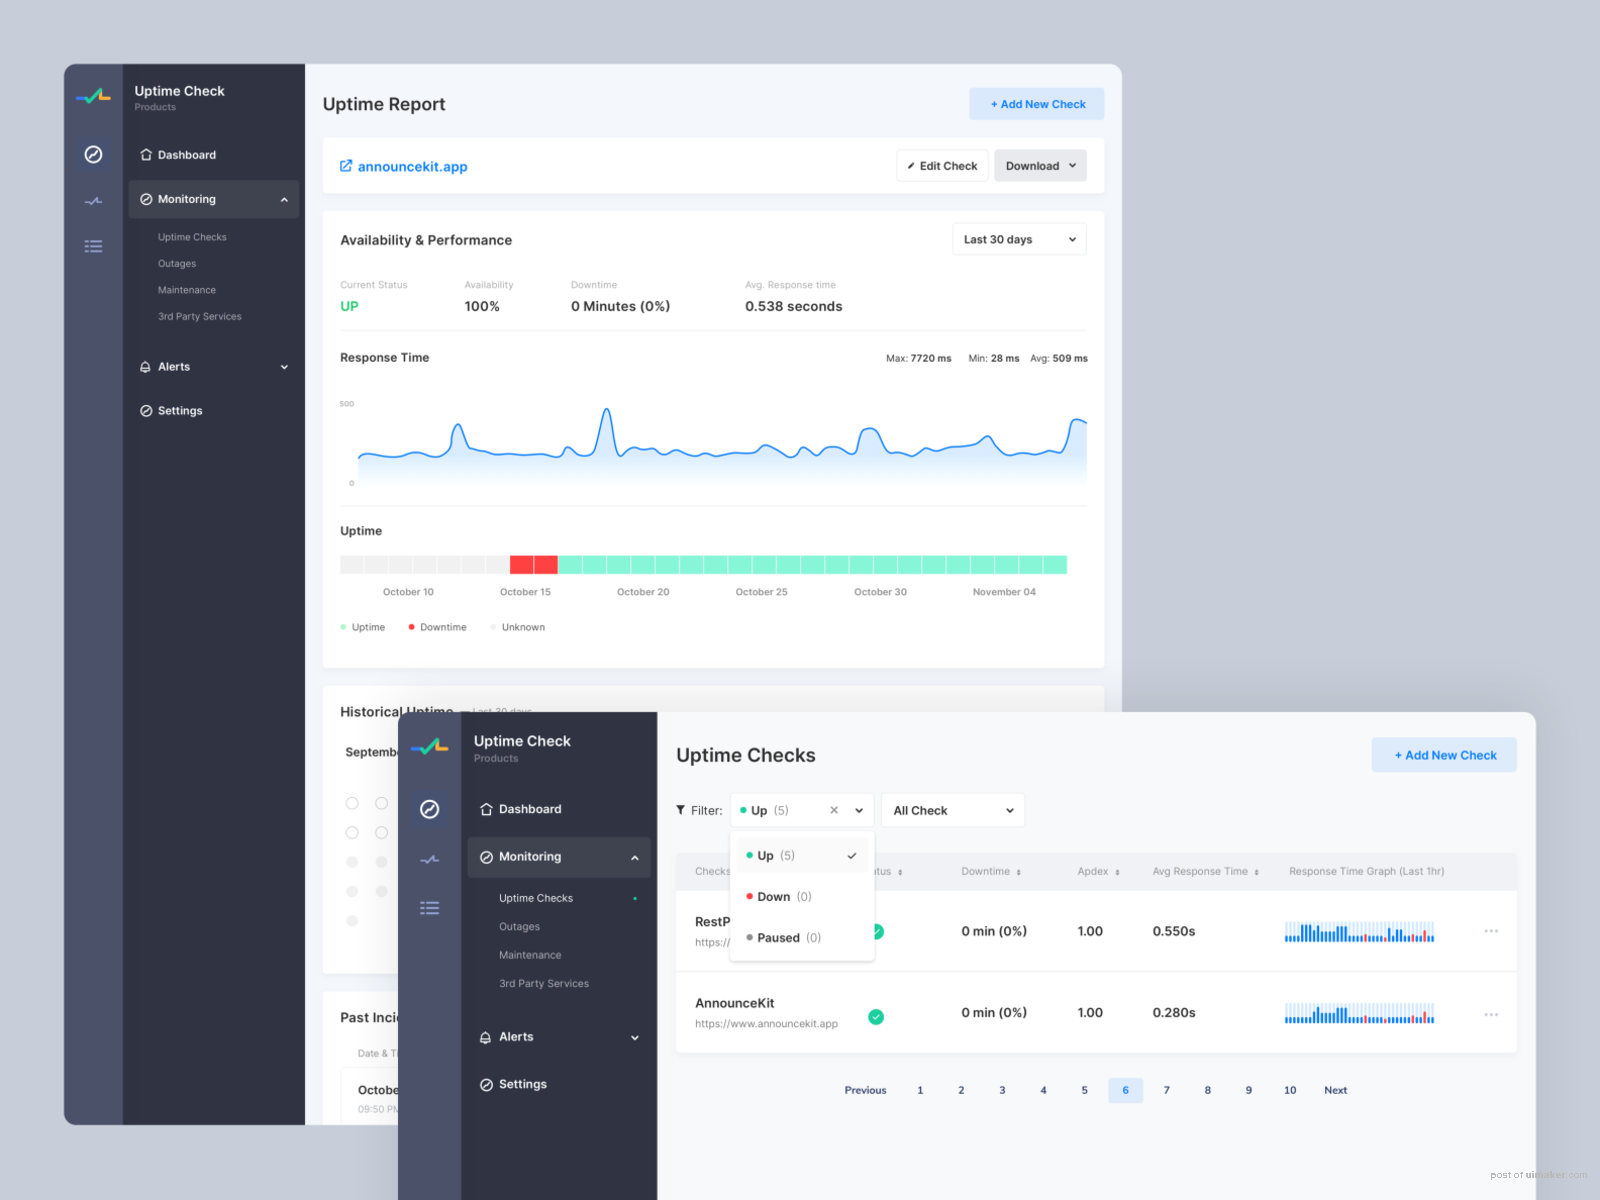Click the Response Time line chart
This screenshot has height=1200, width=1600.
(722, 445)
